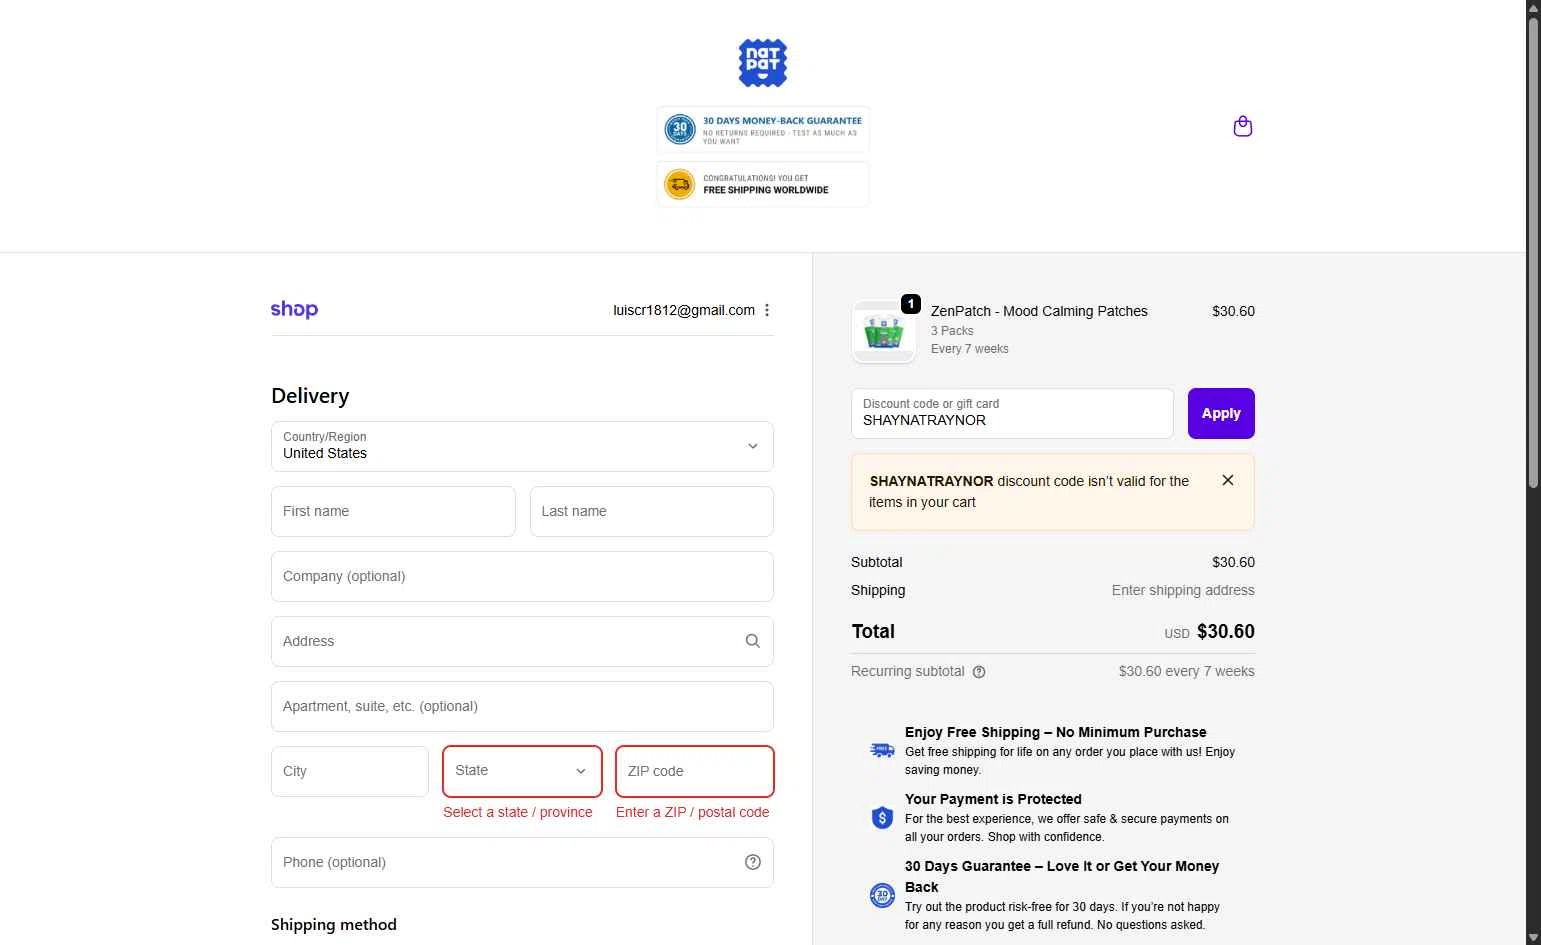Click the payment protected shield icon
Image resolution: width=1541 pixels, height=945 pixels.
coord(882,818)
